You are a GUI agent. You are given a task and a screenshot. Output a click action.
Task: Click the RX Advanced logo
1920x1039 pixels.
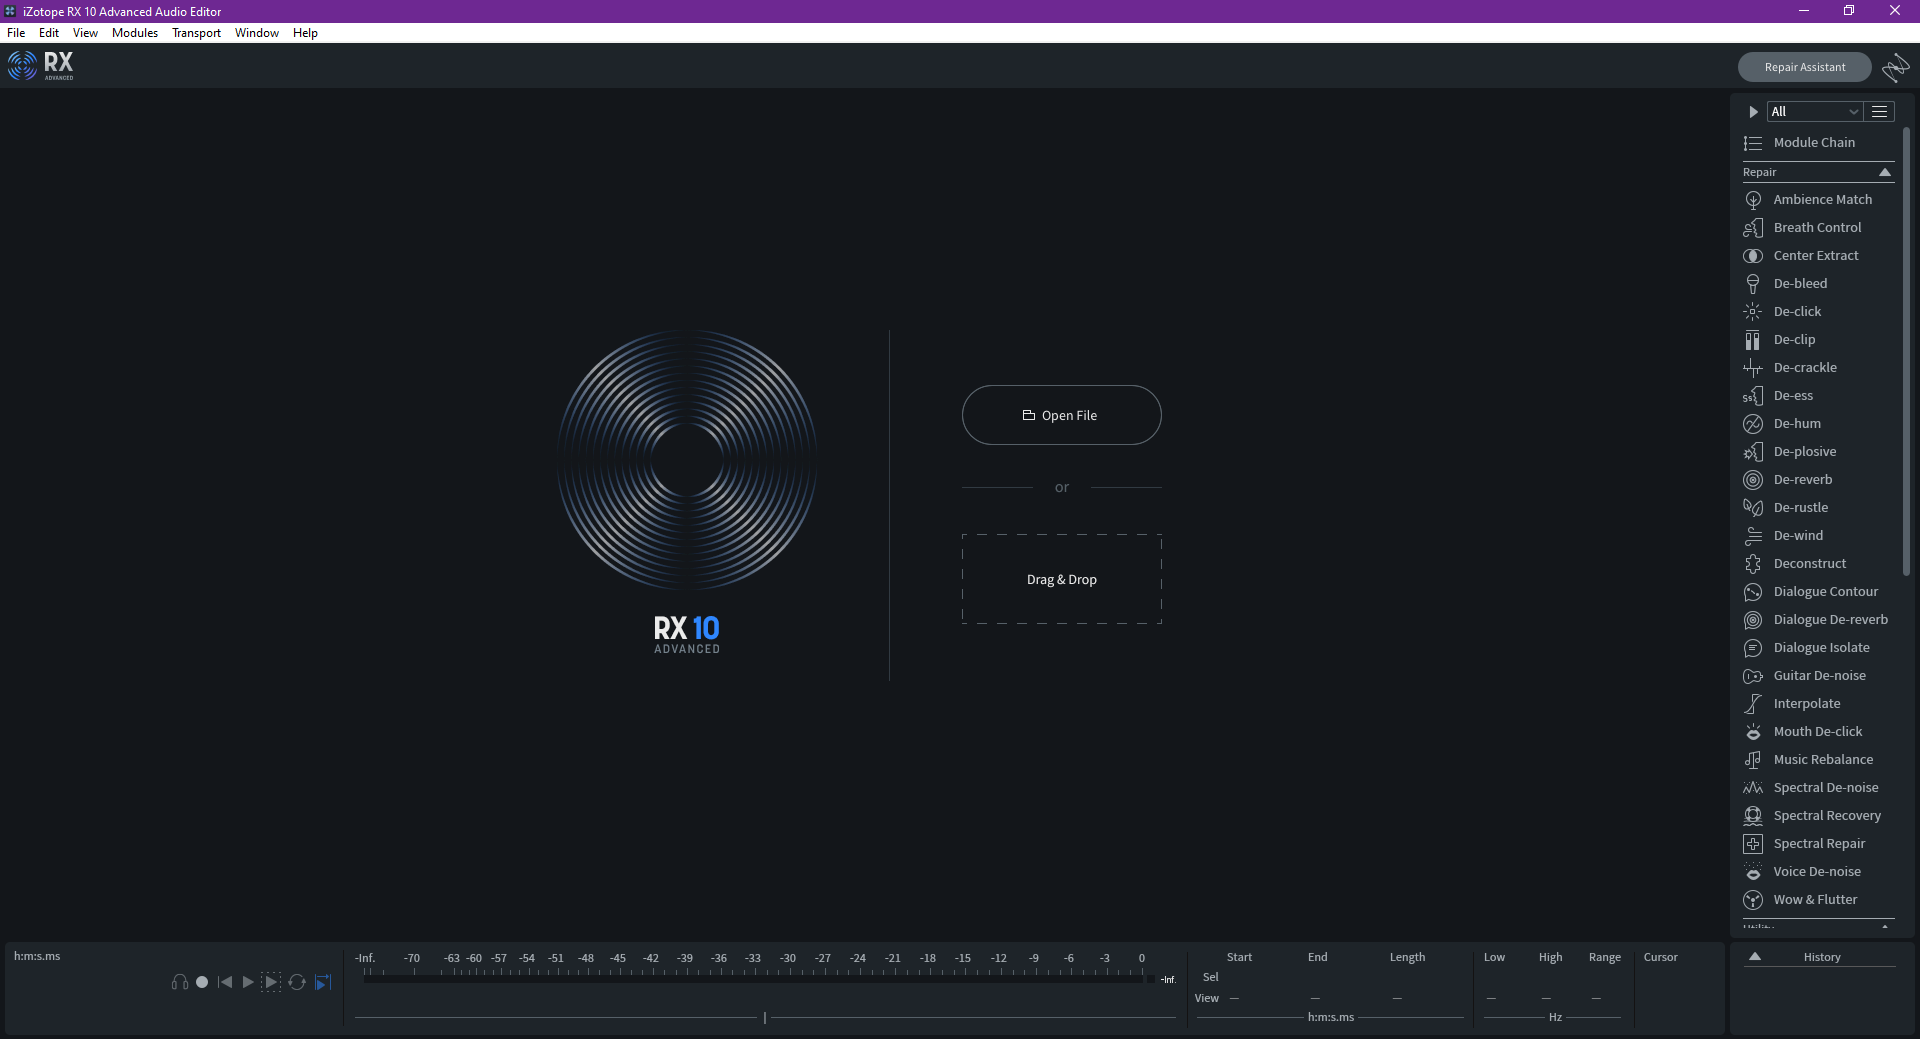(x=41, y=66)
